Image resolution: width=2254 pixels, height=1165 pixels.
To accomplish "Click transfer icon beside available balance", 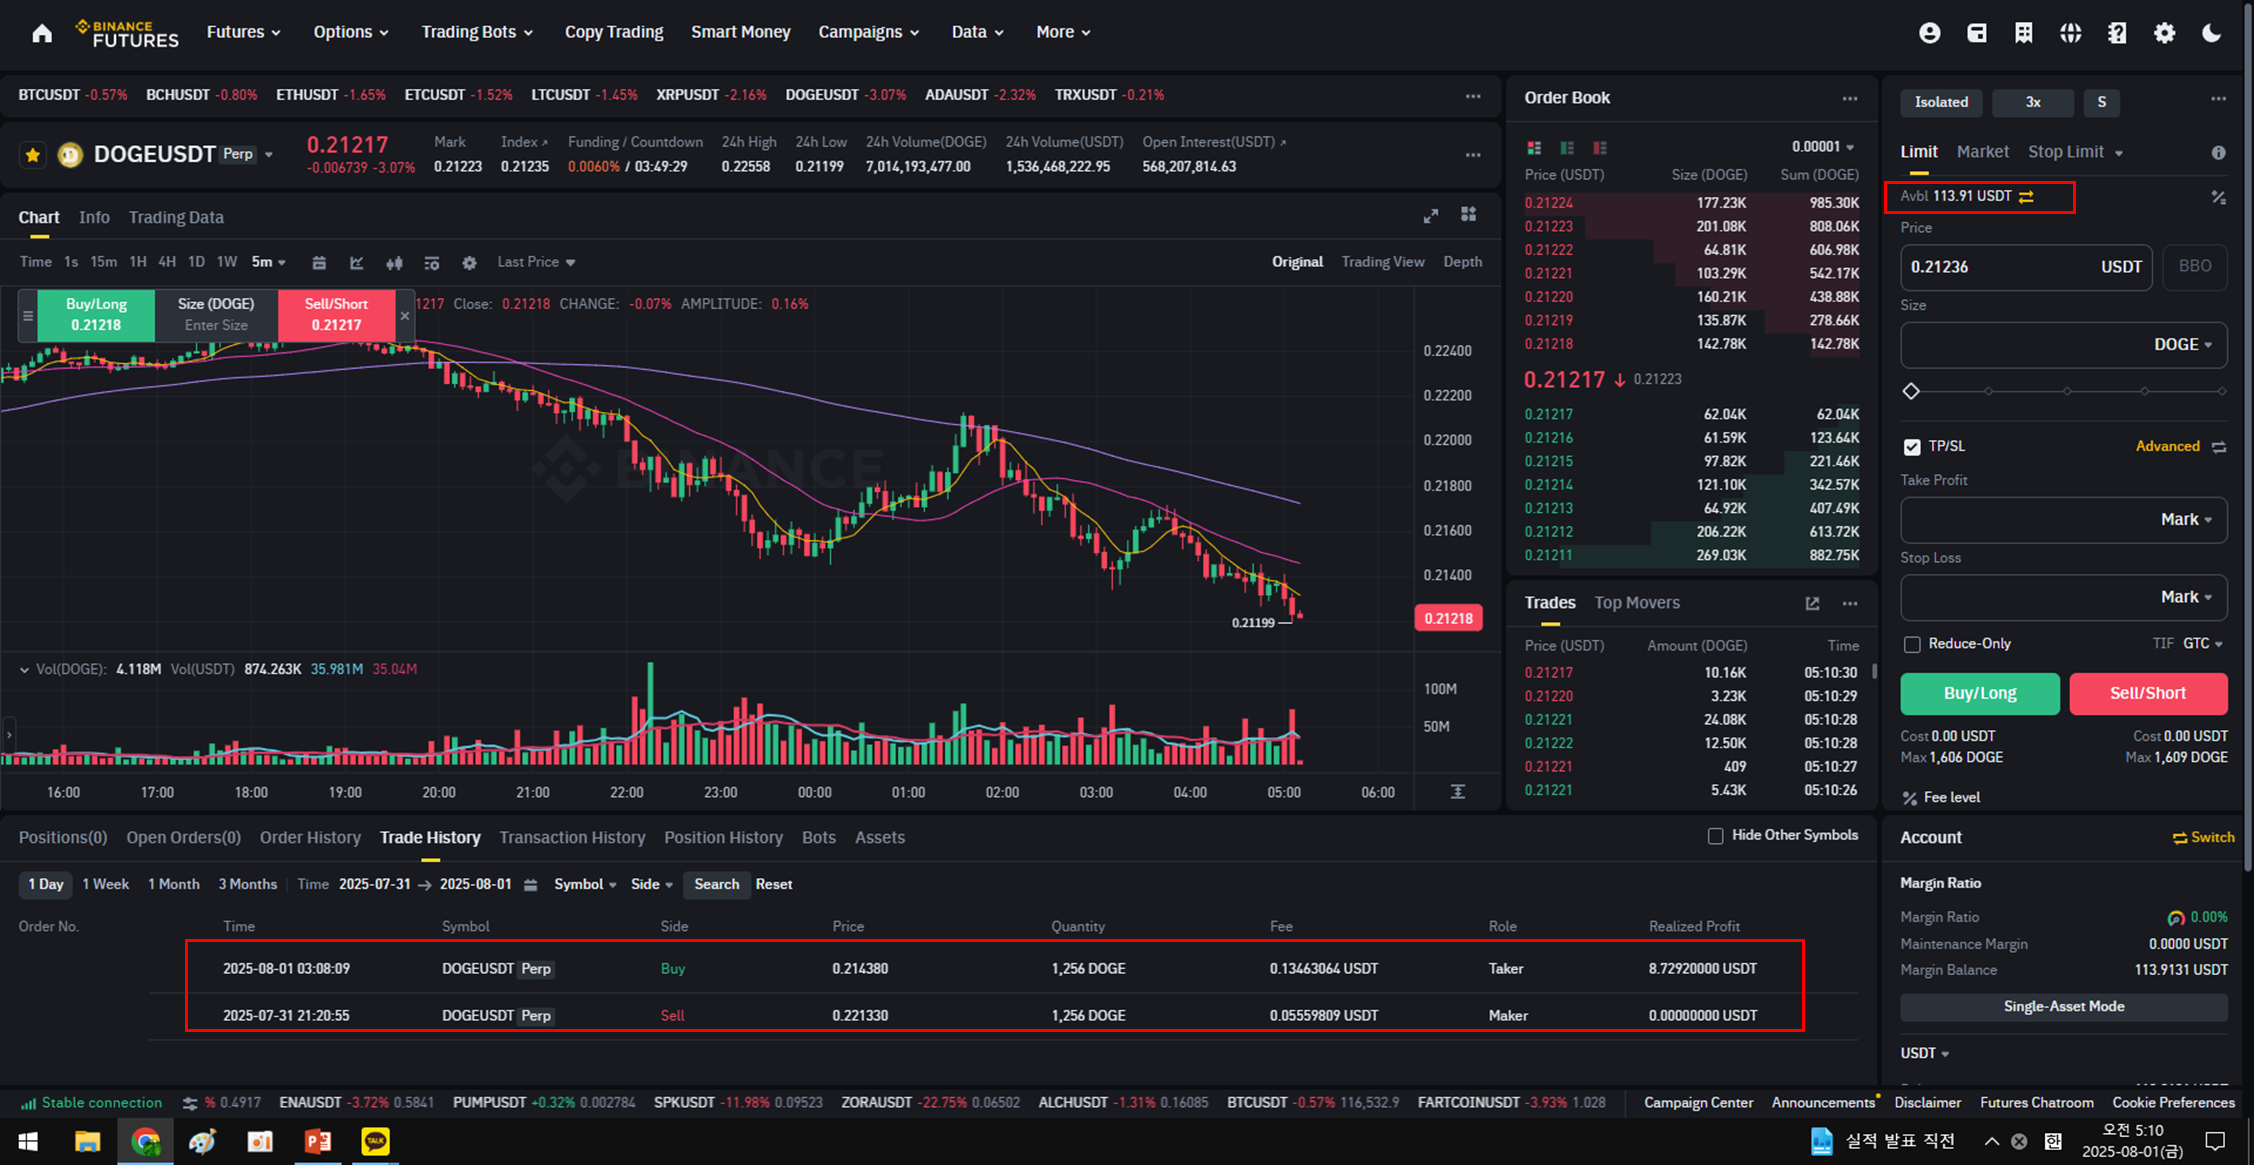I will click(x=2026, y=197).
